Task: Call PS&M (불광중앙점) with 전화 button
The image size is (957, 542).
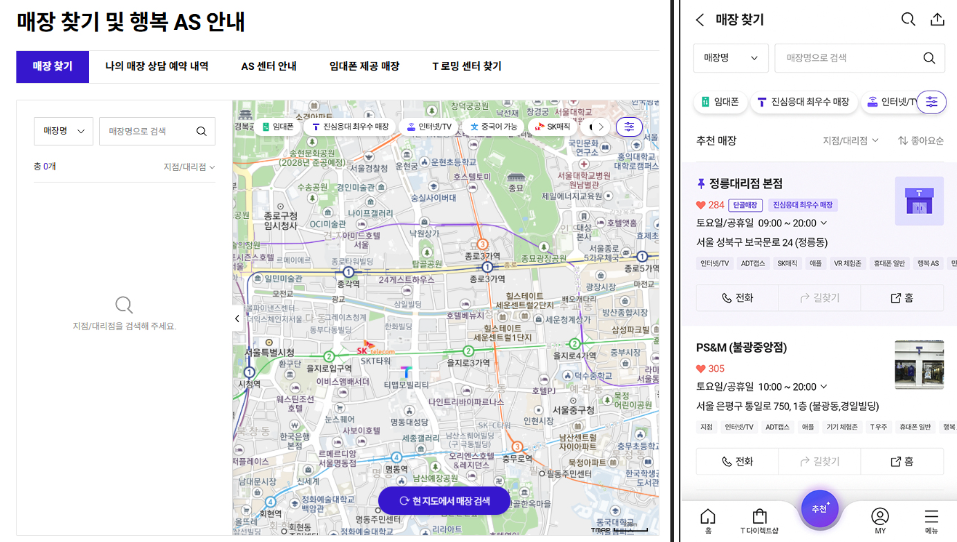Action: (737, 461)
